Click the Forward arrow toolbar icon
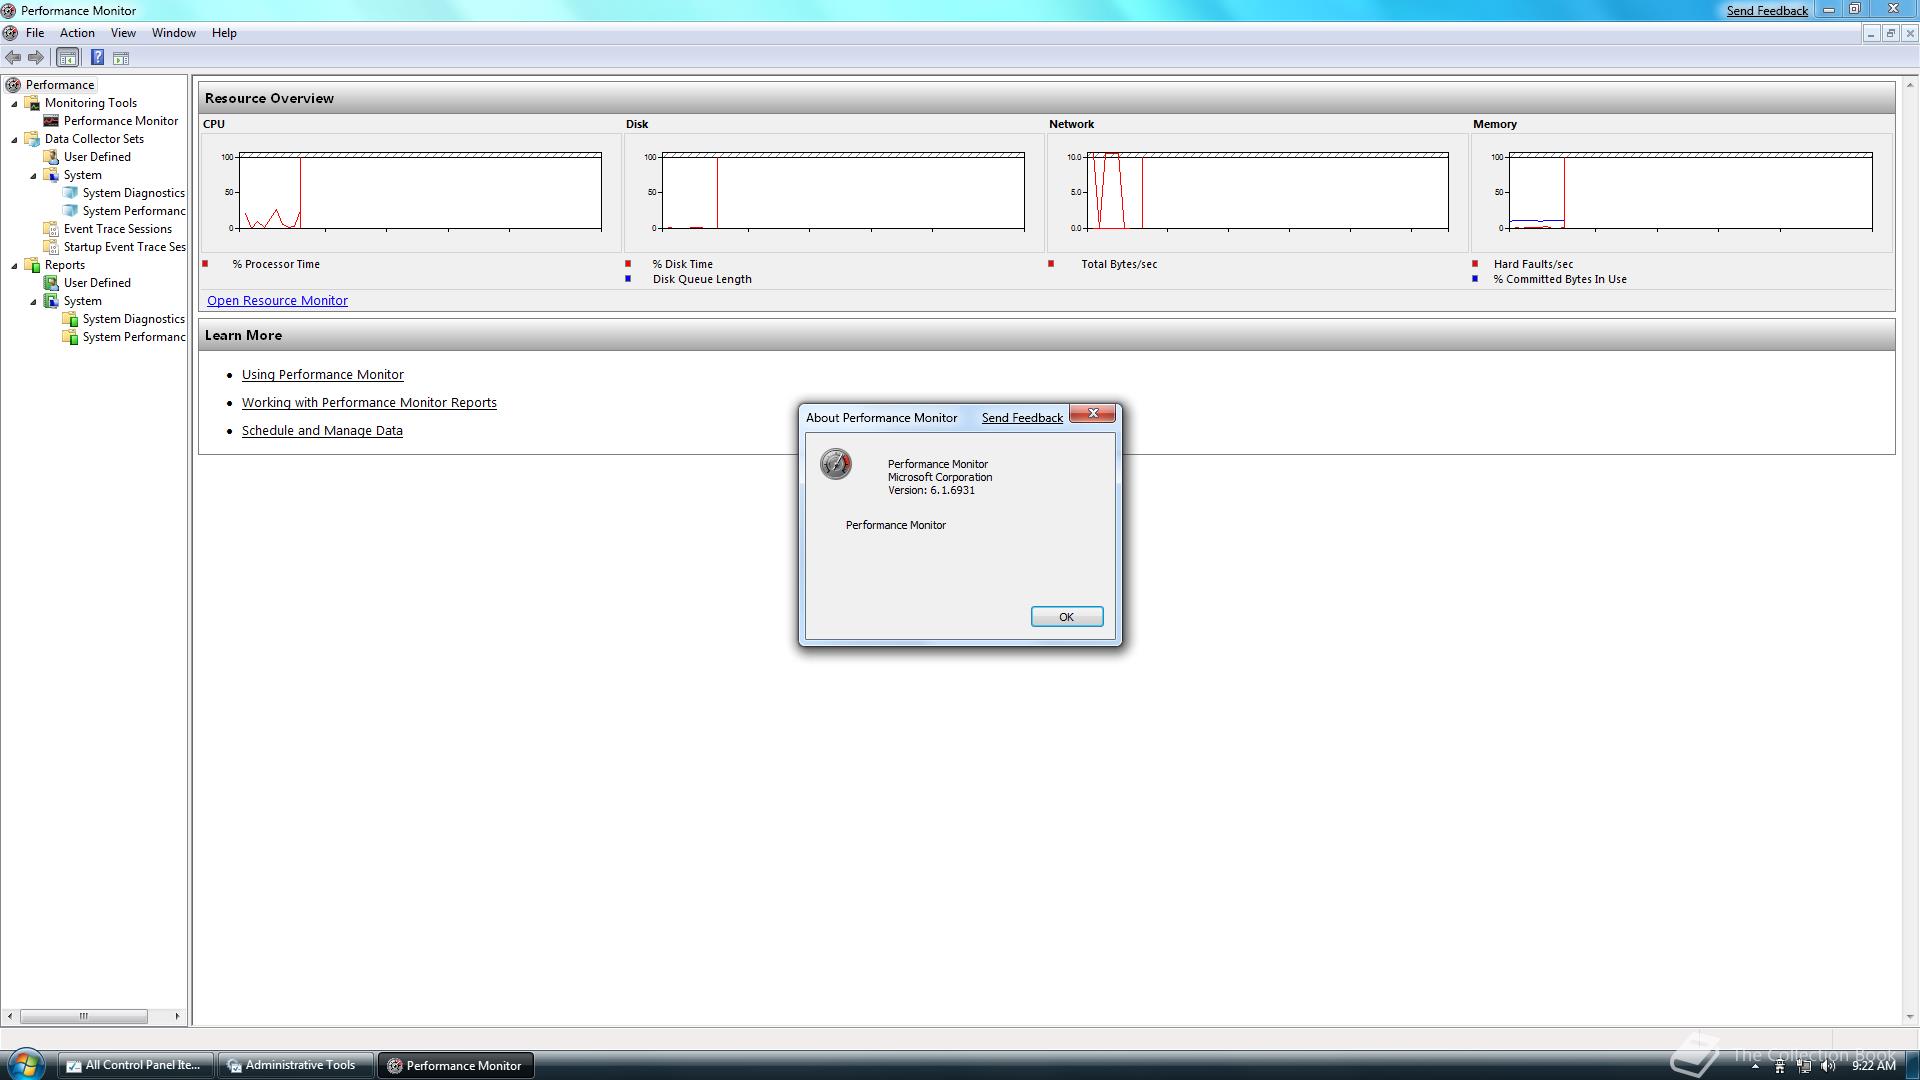Screen dimensions: 1920x1080 [x=36, y=58]
